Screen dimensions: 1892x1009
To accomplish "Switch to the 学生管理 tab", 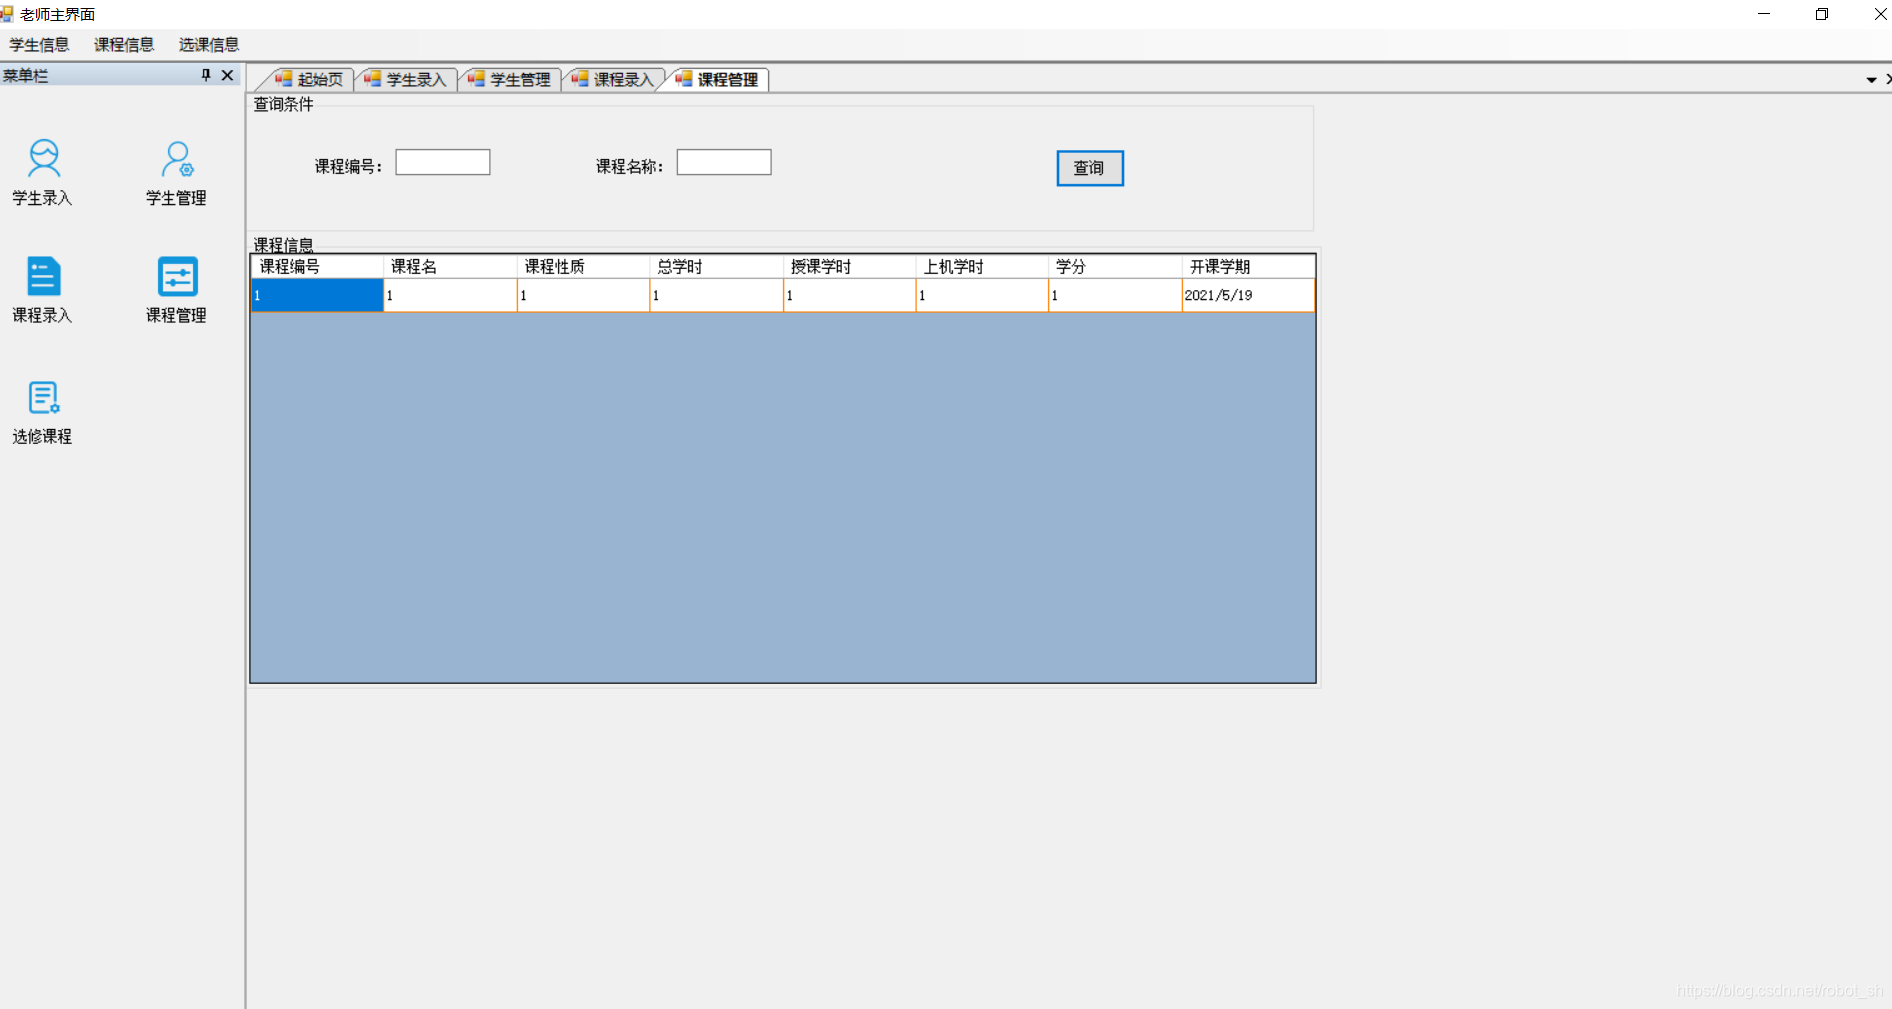I will click(x=510, y=79).
